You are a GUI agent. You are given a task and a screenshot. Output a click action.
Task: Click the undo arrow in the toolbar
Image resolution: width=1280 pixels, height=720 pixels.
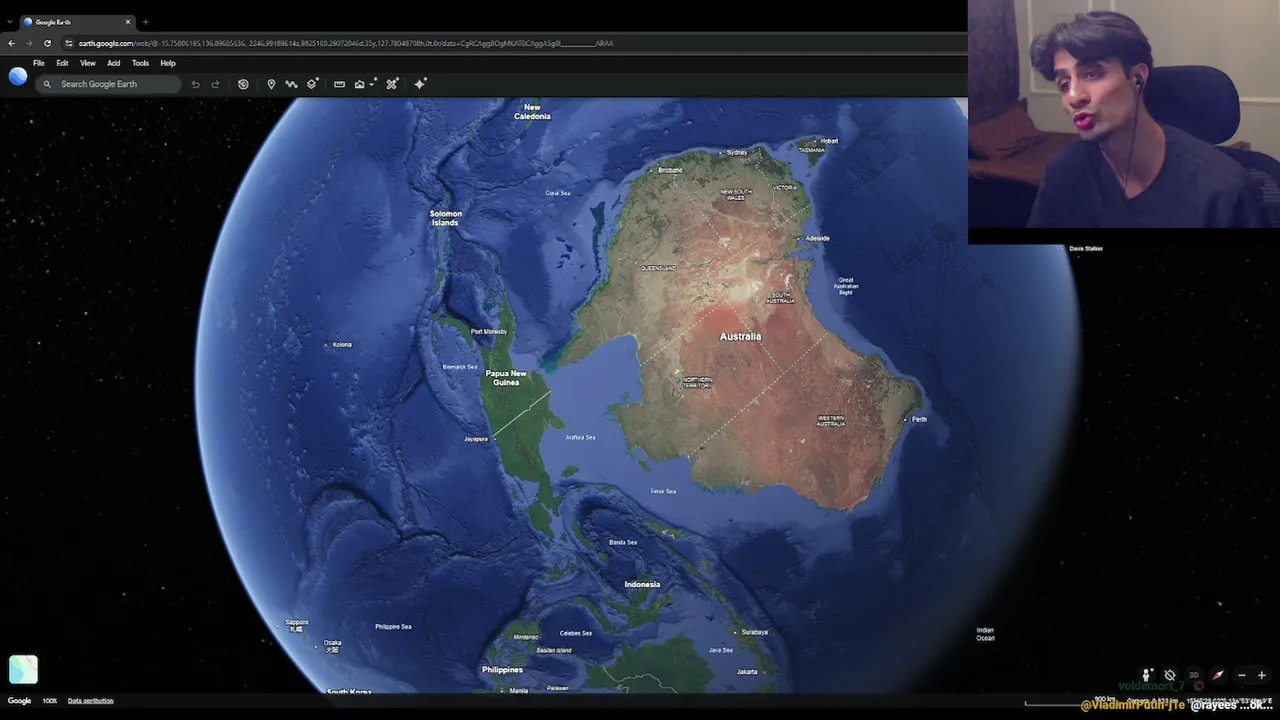point(195,84)
